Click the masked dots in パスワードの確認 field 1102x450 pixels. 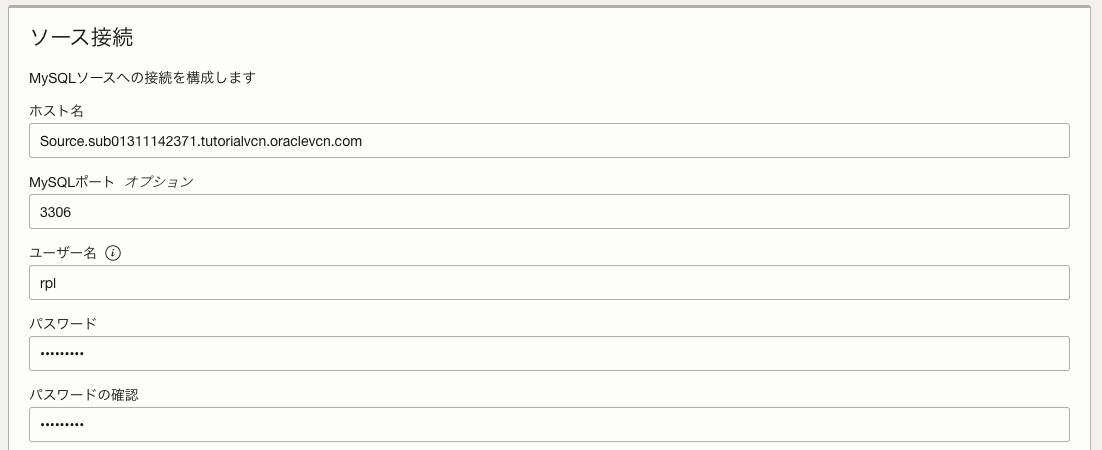point(62,425)
